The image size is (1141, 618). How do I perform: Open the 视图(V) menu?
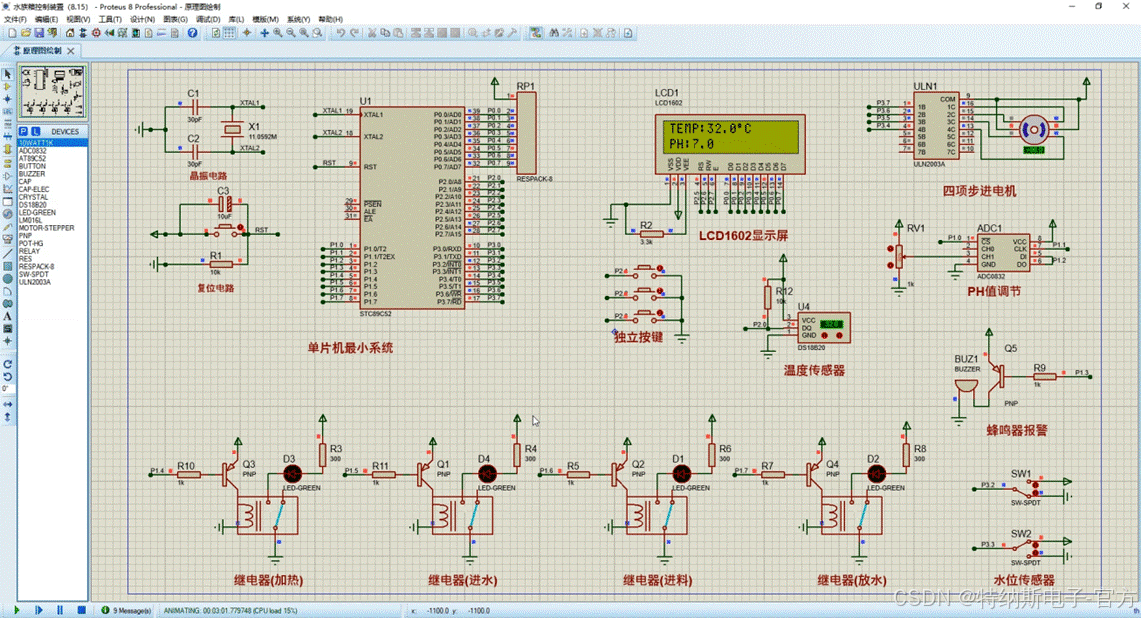coord(78,19)
